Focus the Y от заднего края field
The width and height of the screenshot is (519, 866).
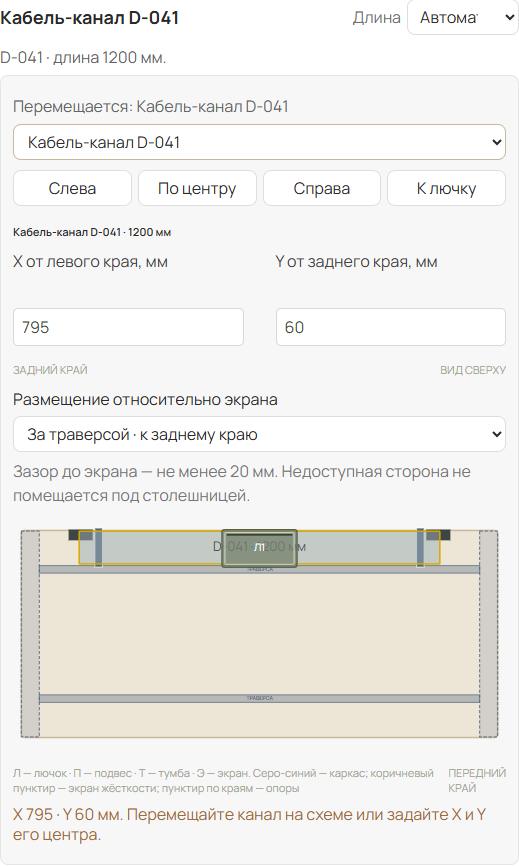click(391, 327)
